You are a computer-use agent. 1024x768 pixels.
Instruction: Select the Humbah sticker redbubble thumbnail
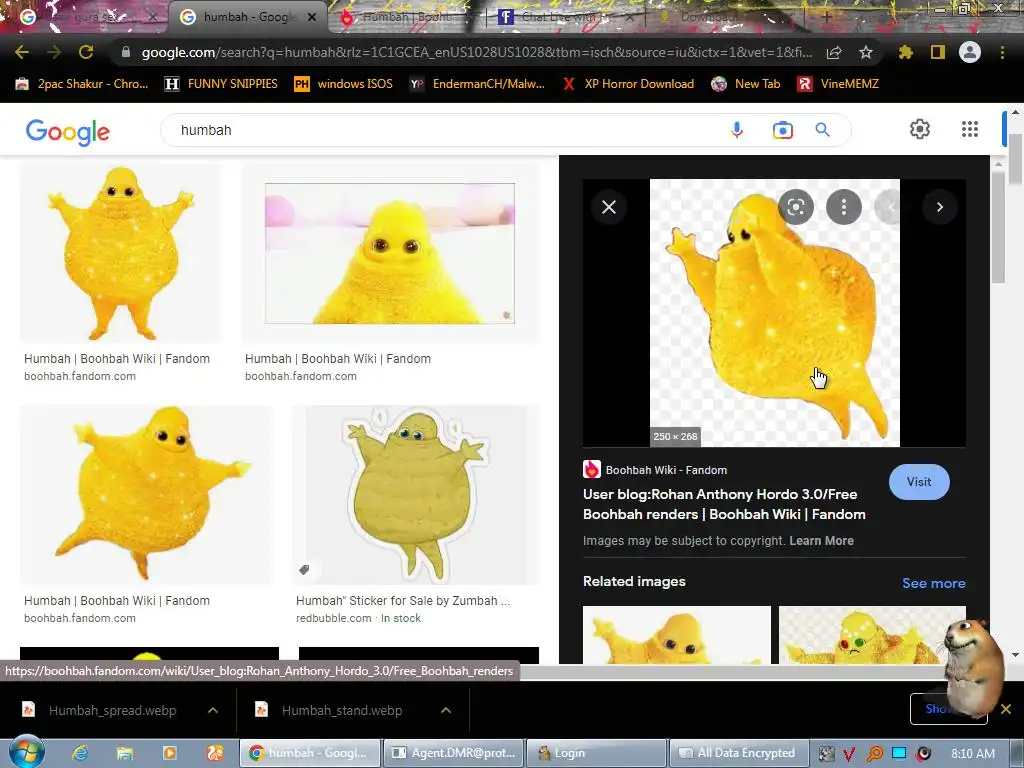pyautogui.click(x=416, y=494)
